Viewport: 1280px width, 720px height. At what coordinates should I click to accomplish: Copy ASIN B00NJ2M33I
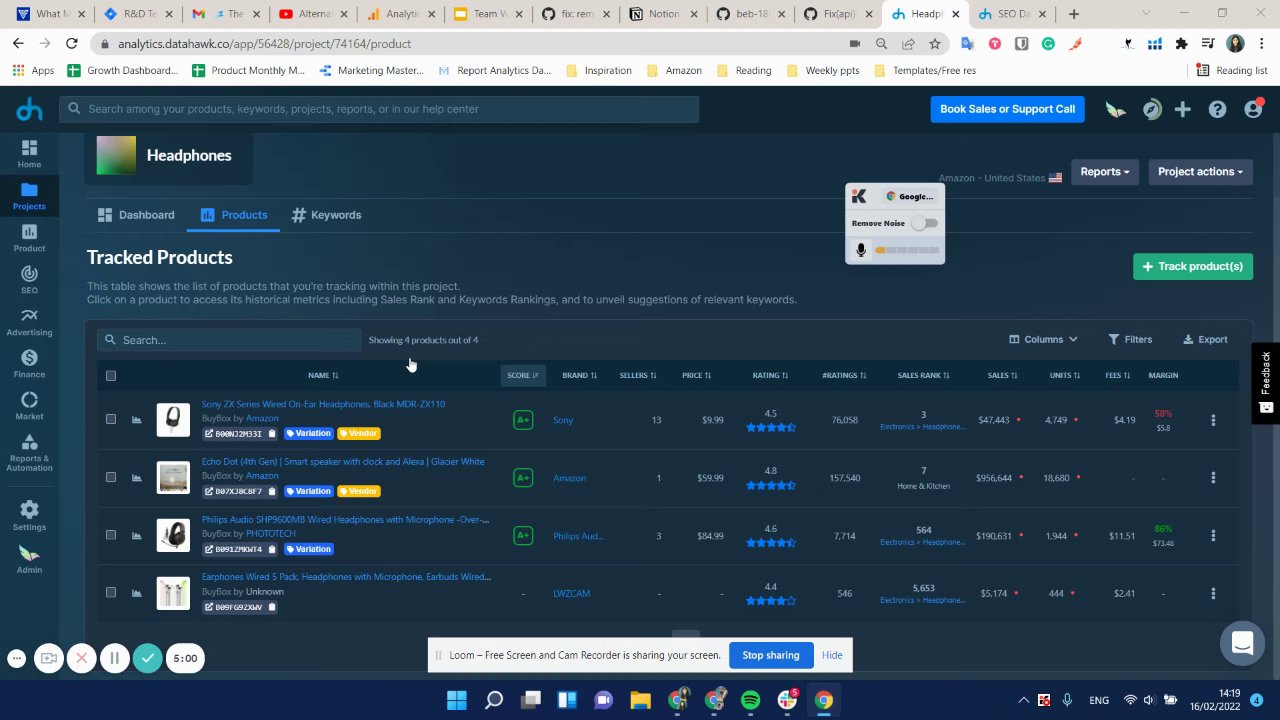point(271,434)
